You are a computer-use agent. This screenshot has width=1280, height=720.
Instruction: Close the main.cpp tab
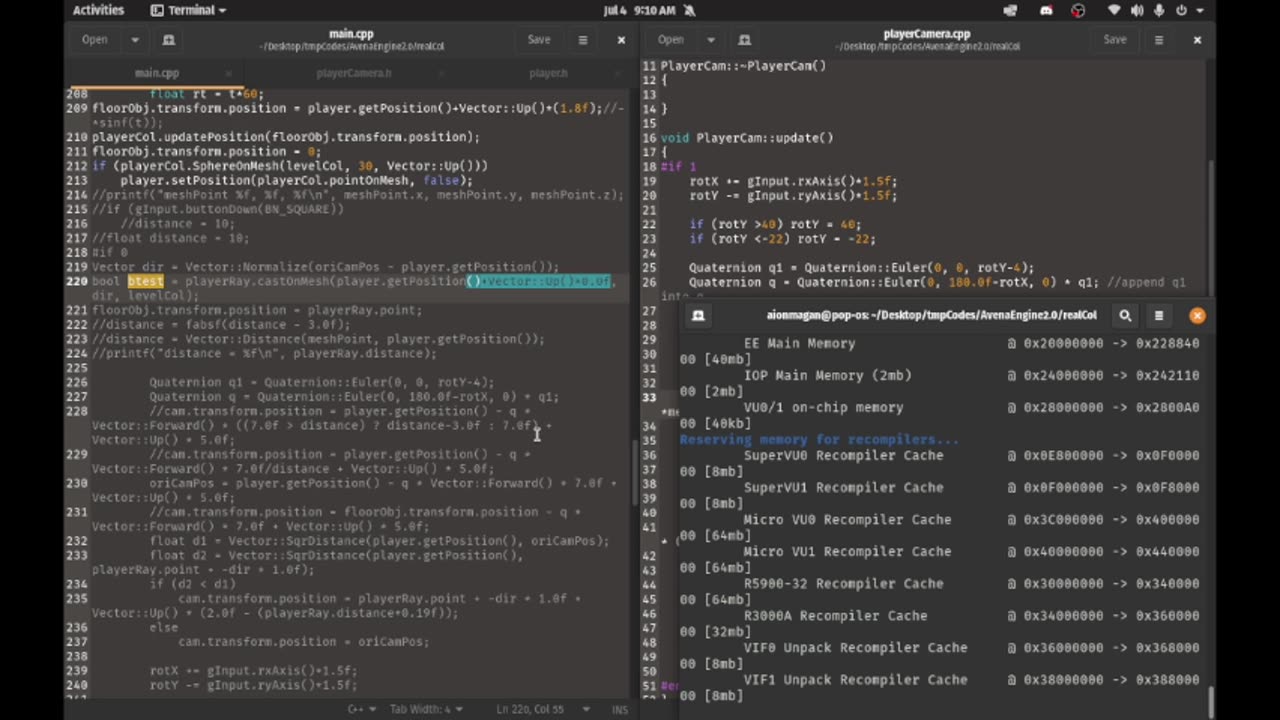[x=228, y=73]
